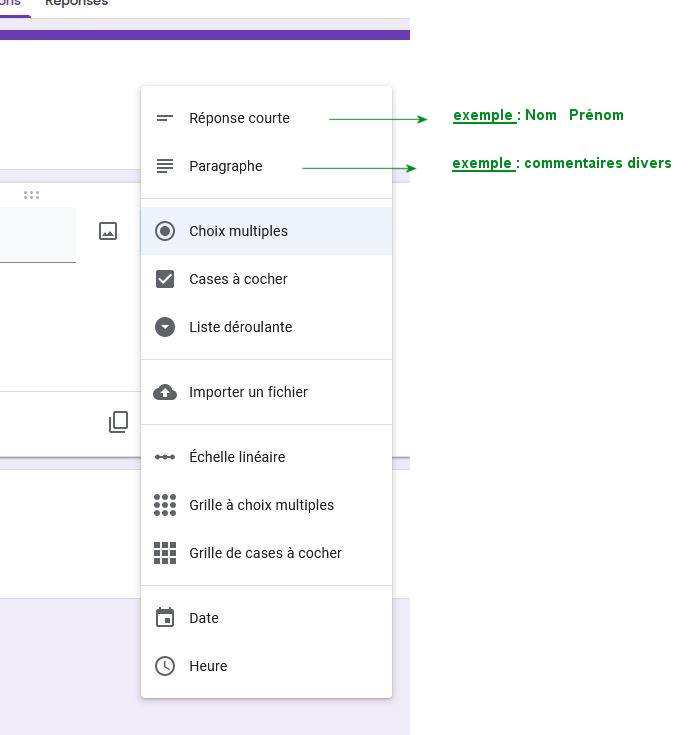Image resolution: width=699 pixels, height=735 pixels.
Task: Choose the Date question type
Action: click(266, 618)
